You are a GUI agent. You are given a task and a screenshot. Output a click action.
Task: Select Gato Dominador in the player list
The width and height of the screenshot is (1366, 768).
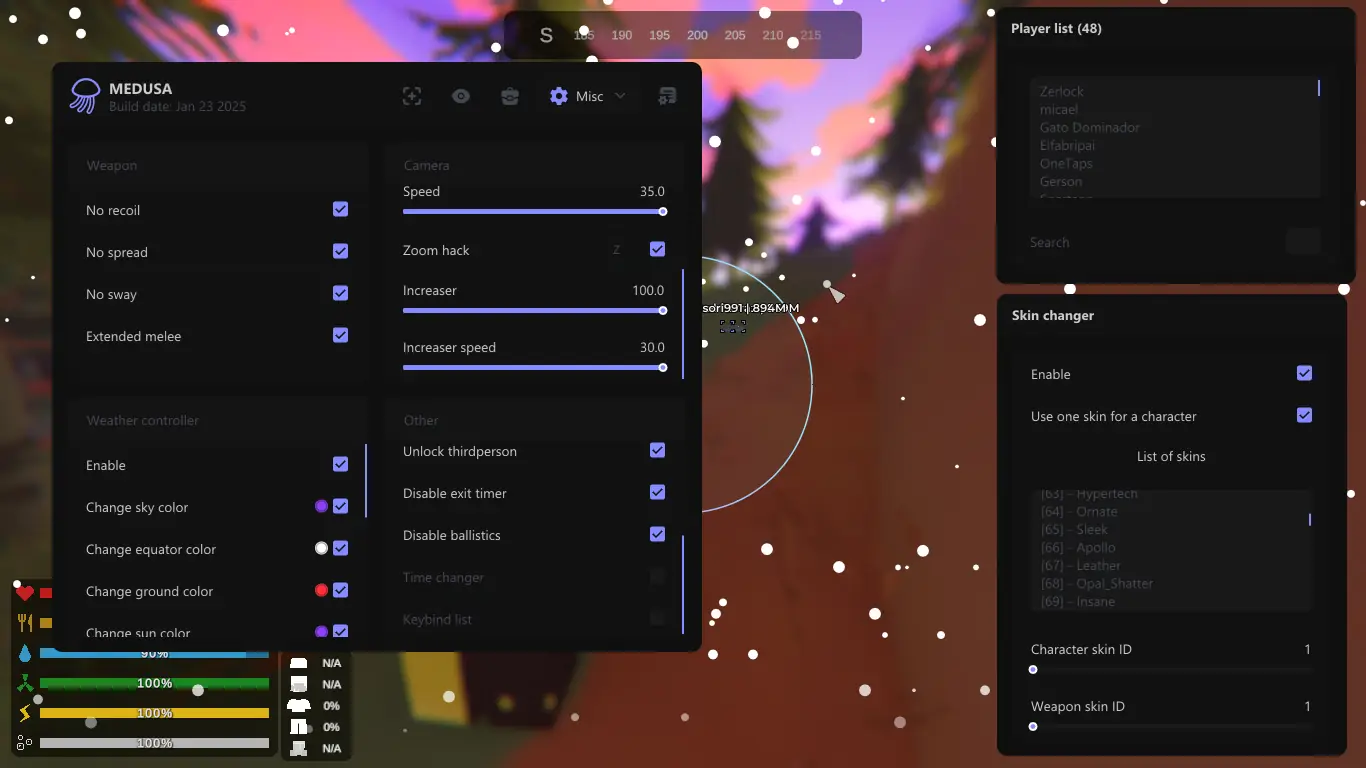click(x=1089, y=127)
